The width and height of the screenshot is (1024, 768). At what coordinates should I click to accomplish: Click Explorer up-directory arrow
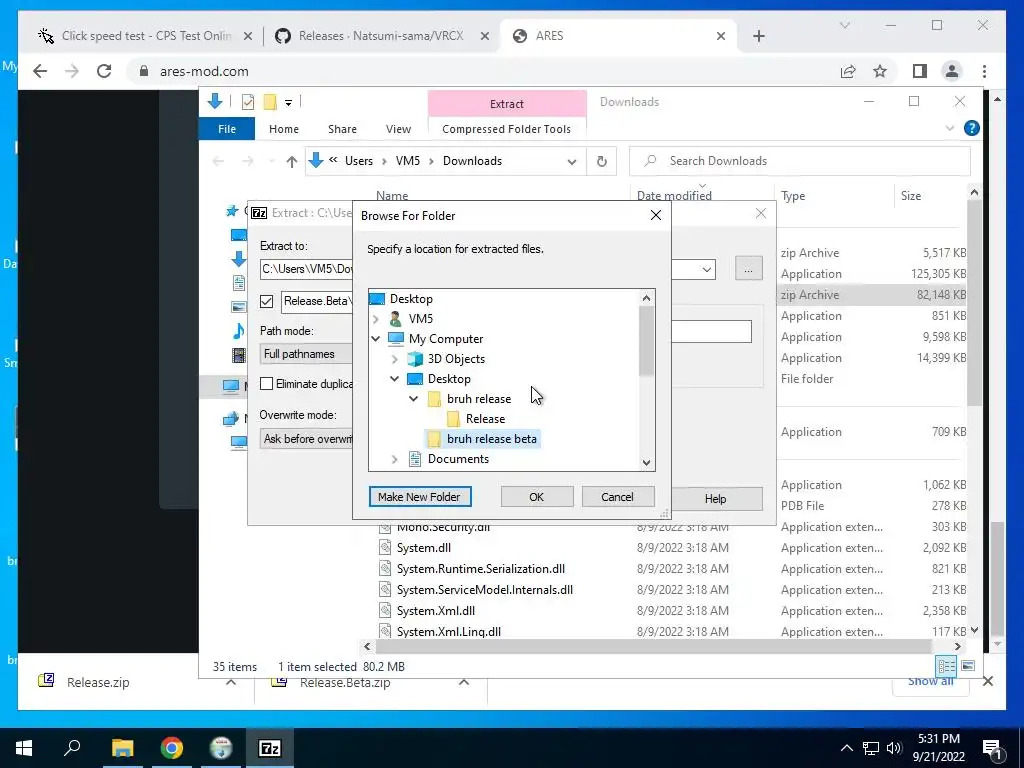point(291,161)
